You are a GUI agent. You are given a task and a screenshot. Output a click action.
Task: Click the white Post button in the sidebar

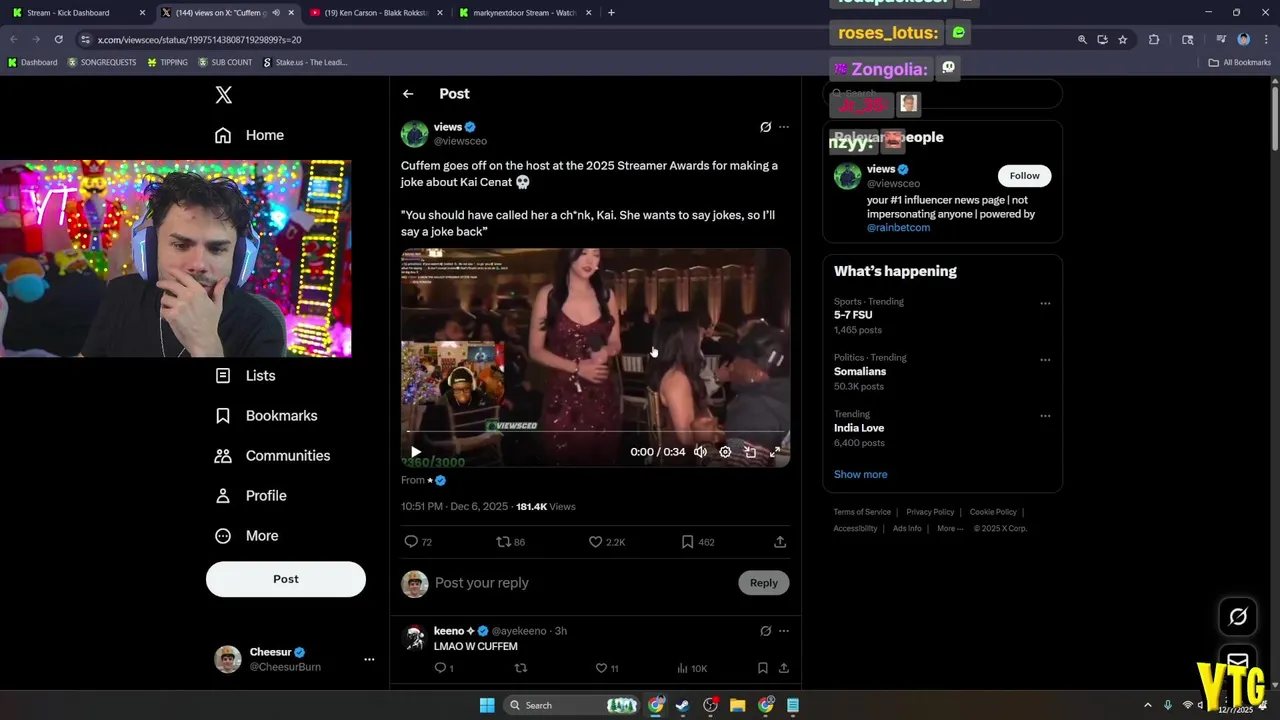(x=286, y=579)
